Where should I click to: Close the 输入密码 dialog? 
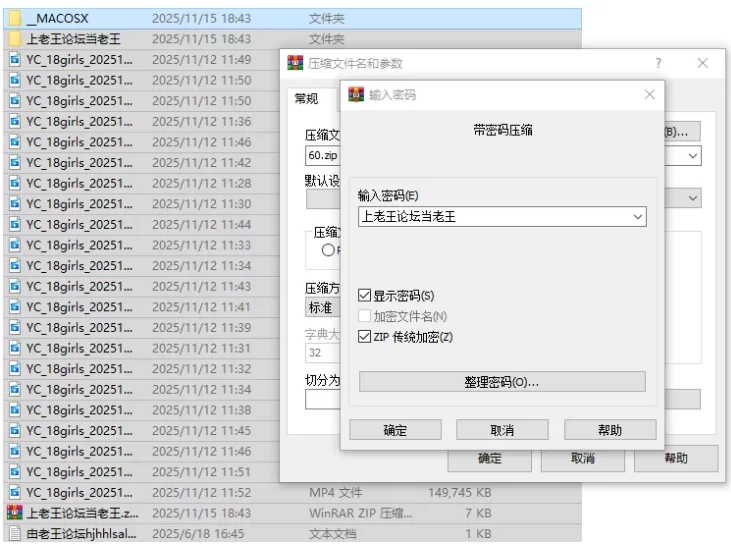coord(649,95)
